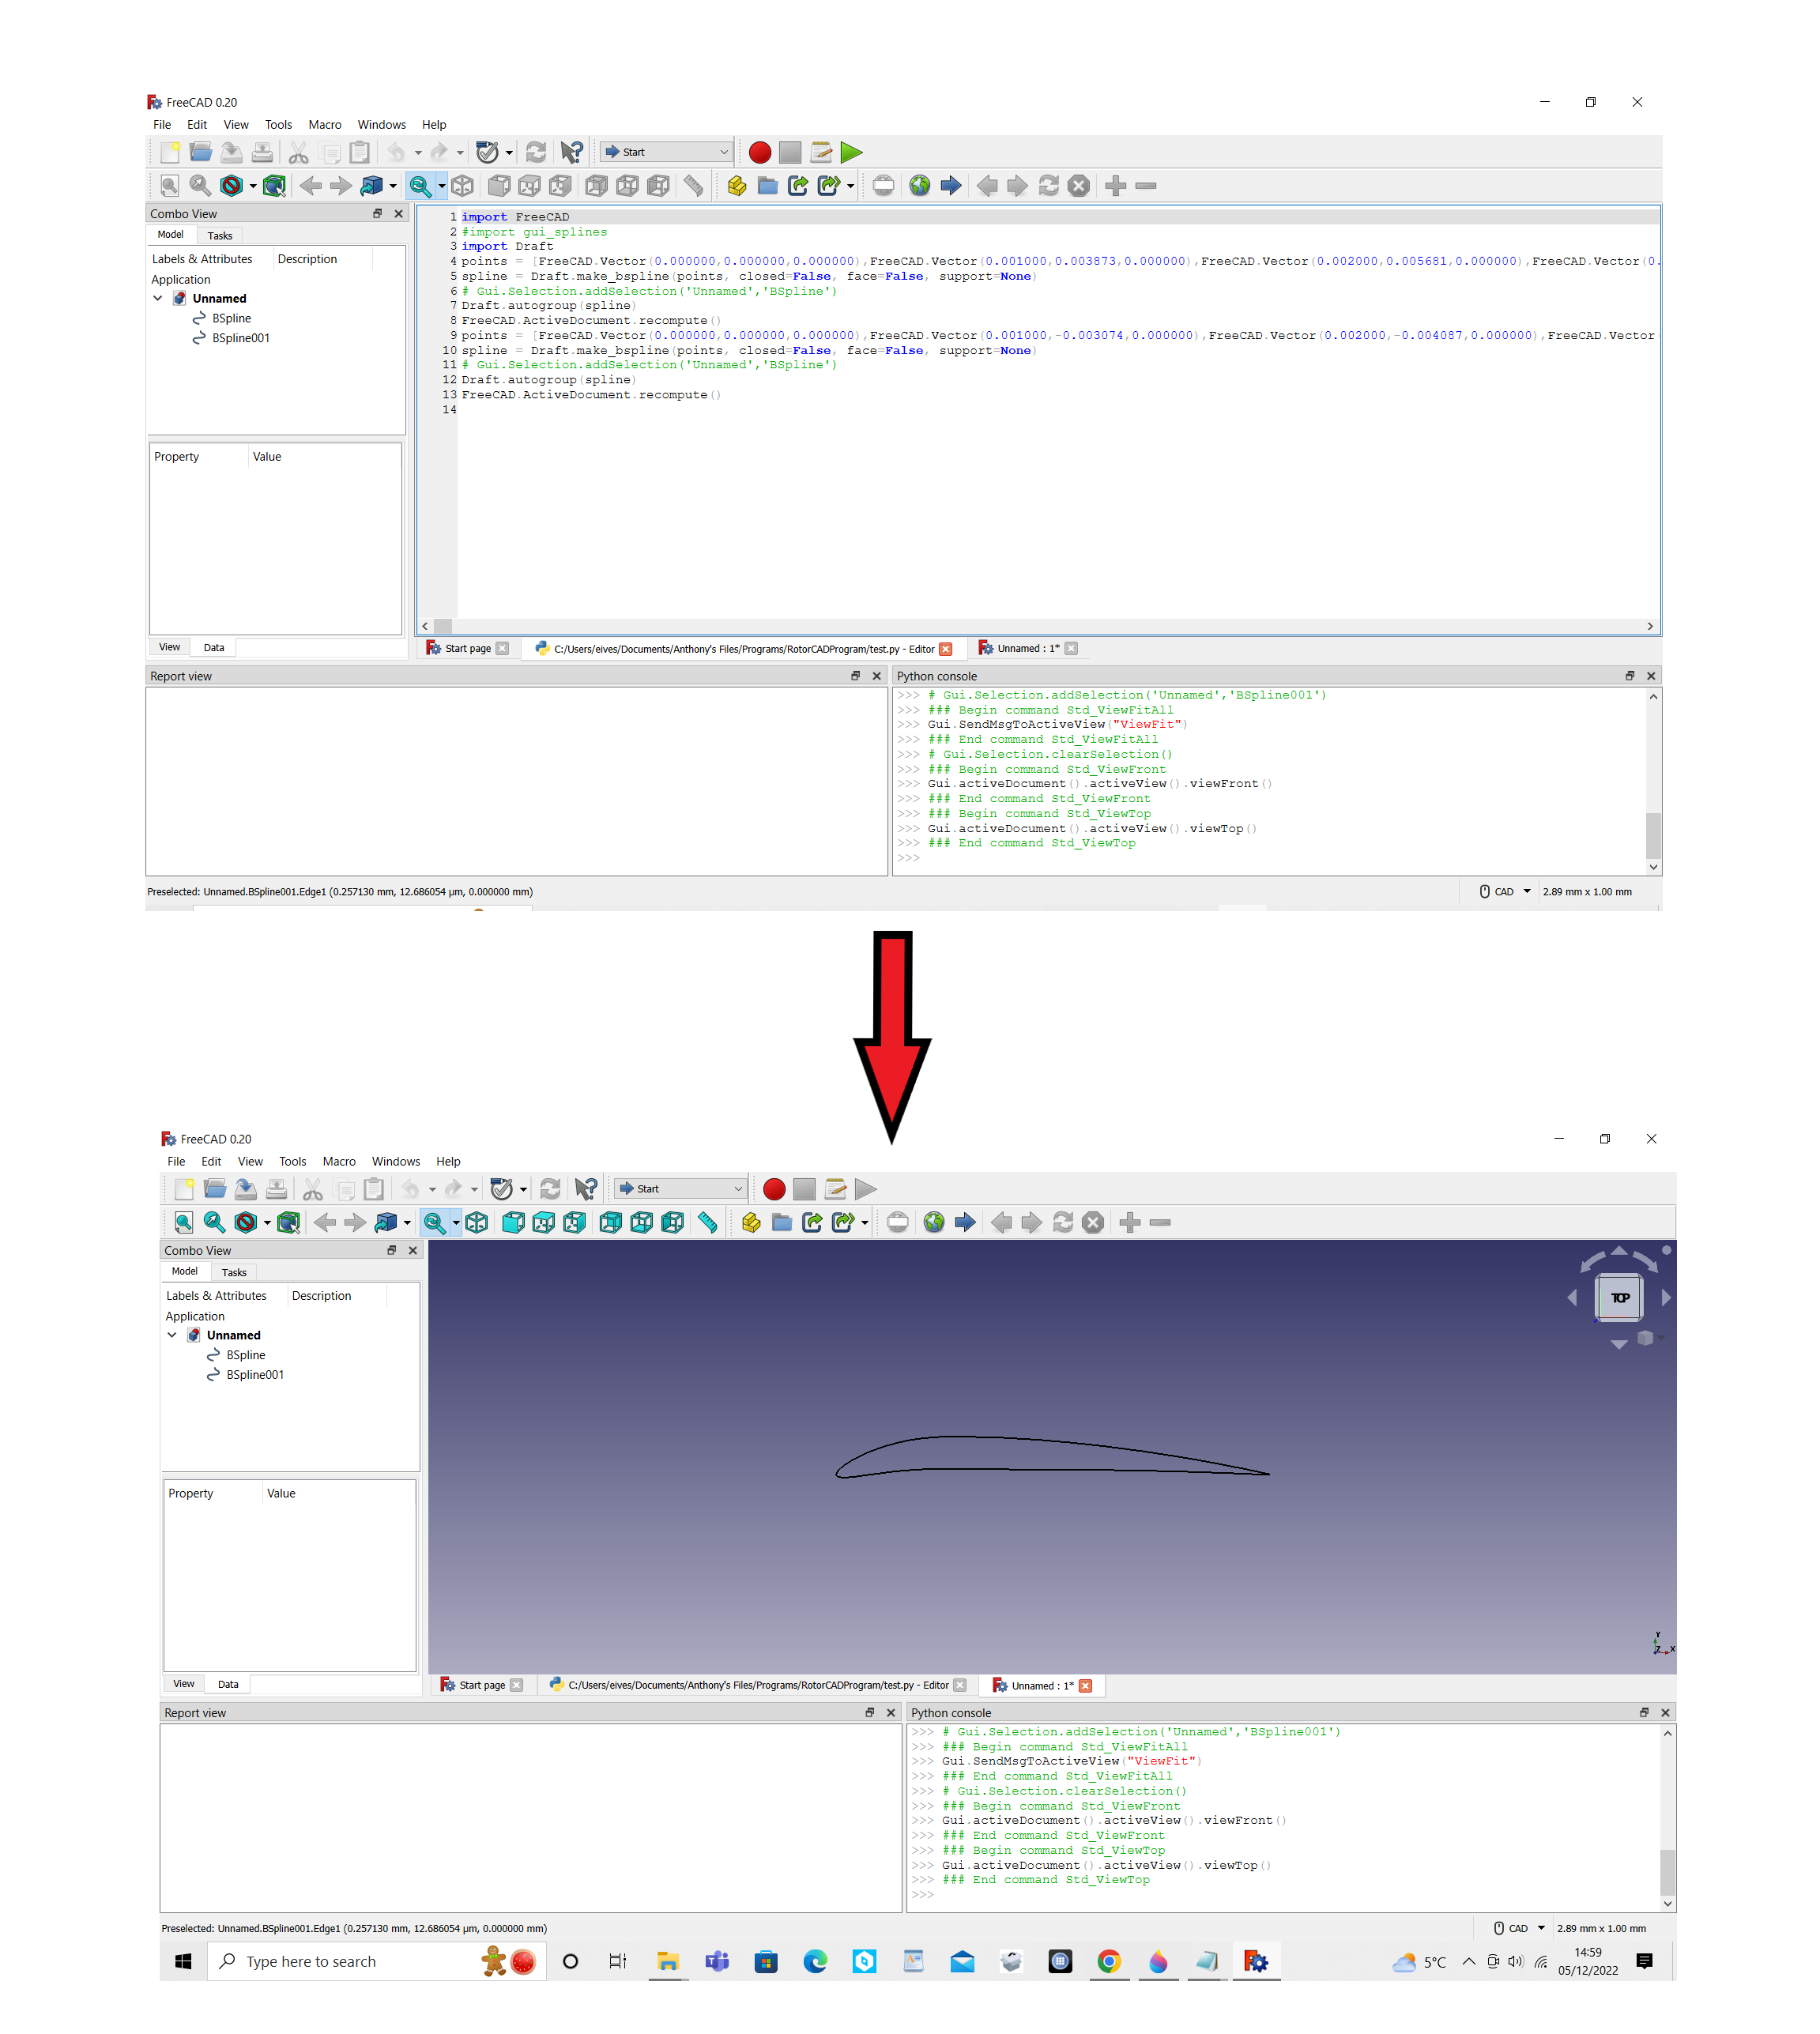Open Tools menu in lower window
This screenshot has height=2034, width=1820.
coord(293,1162)
